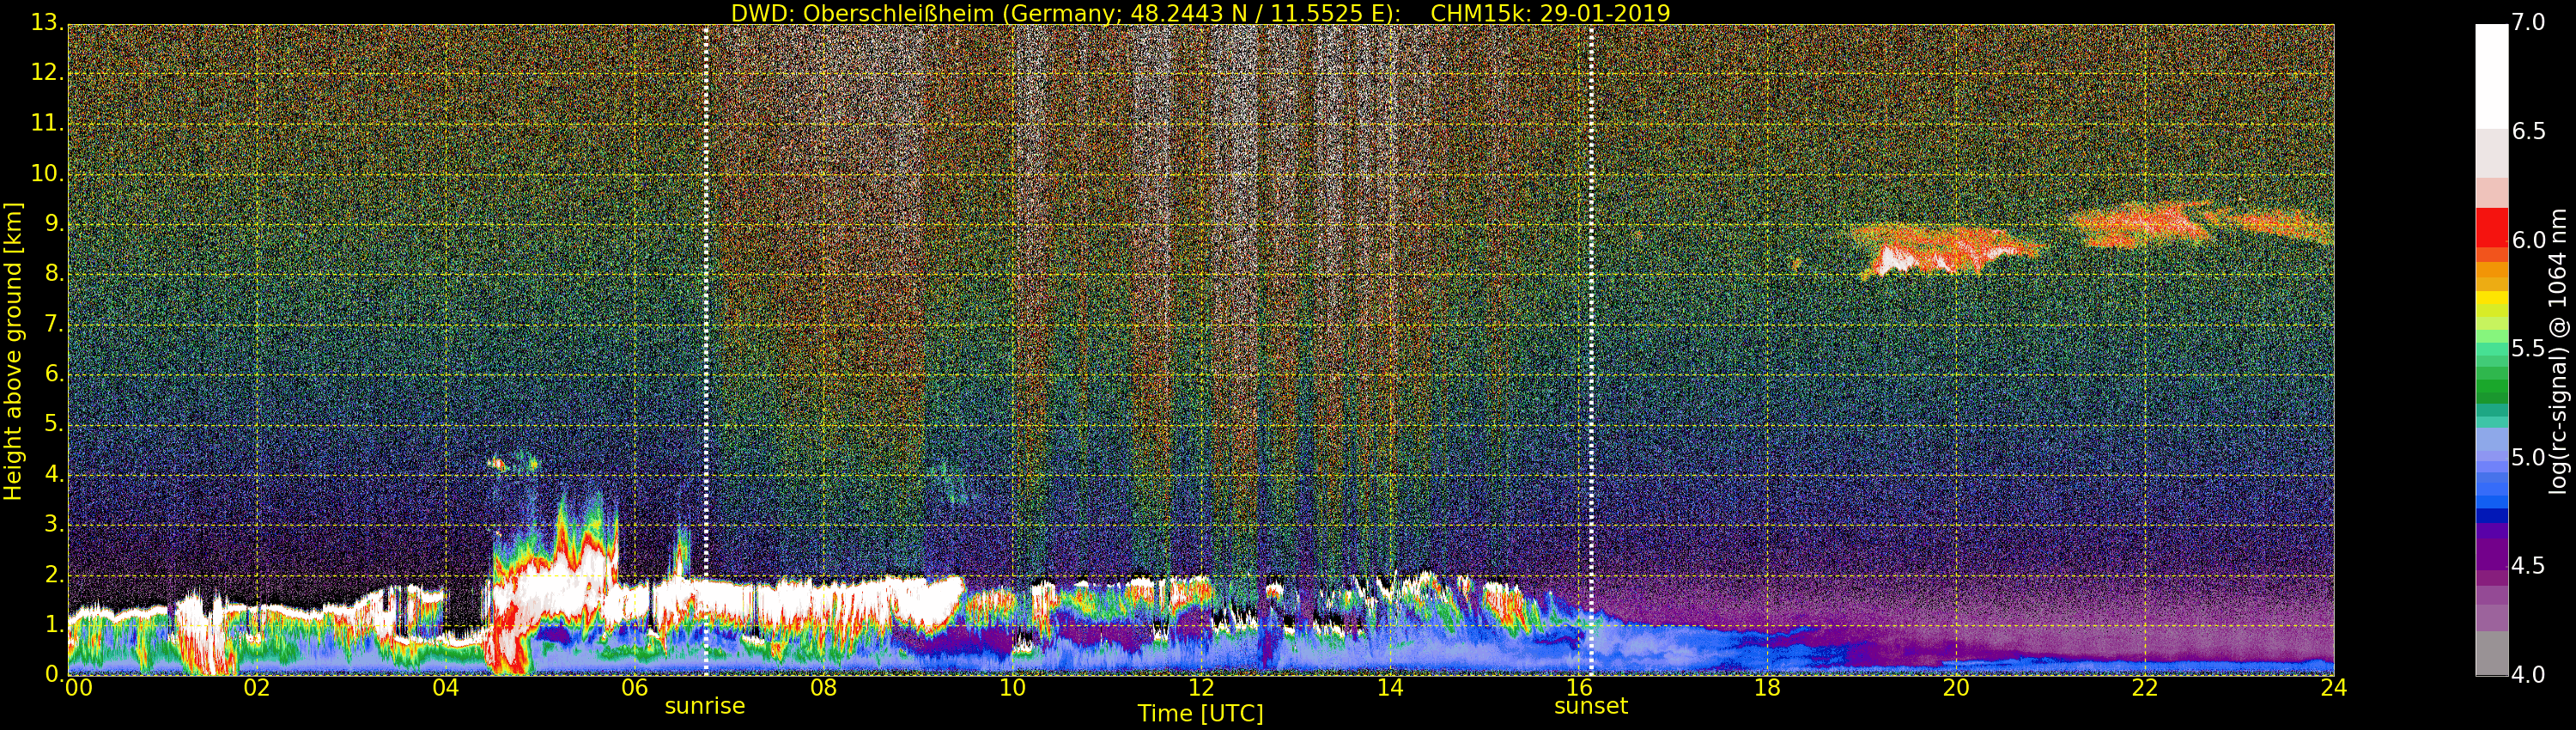Pick the white segment atop the colorbar
The image size is (2576, 730).
pyautogui.click(x=2491, y=75)
